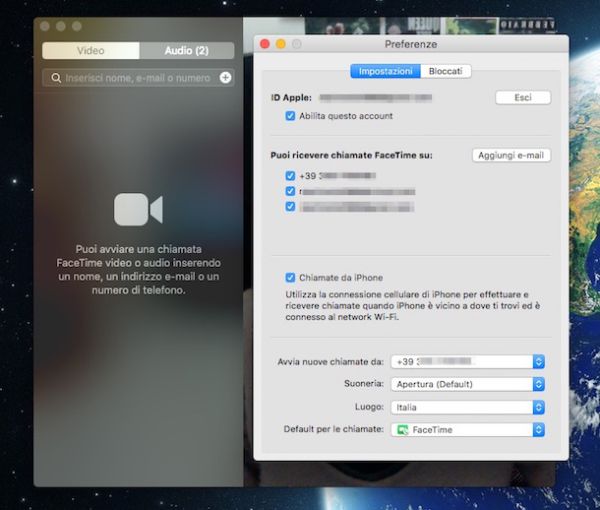Viewport: 600px width, 510px height.
Task: Switch to the Video tab
Action: click(90, 50)
